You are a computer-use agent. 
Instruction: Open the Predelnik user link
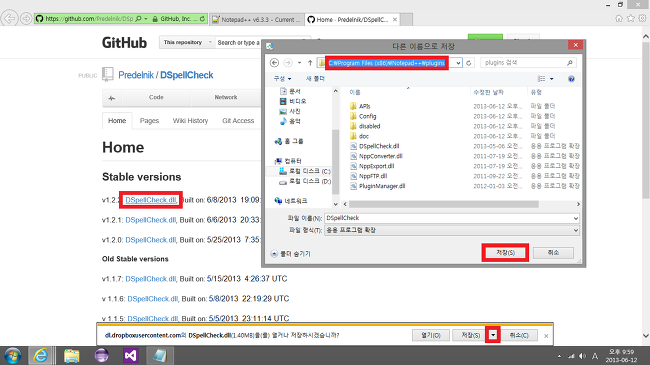(x=136, y=75)
